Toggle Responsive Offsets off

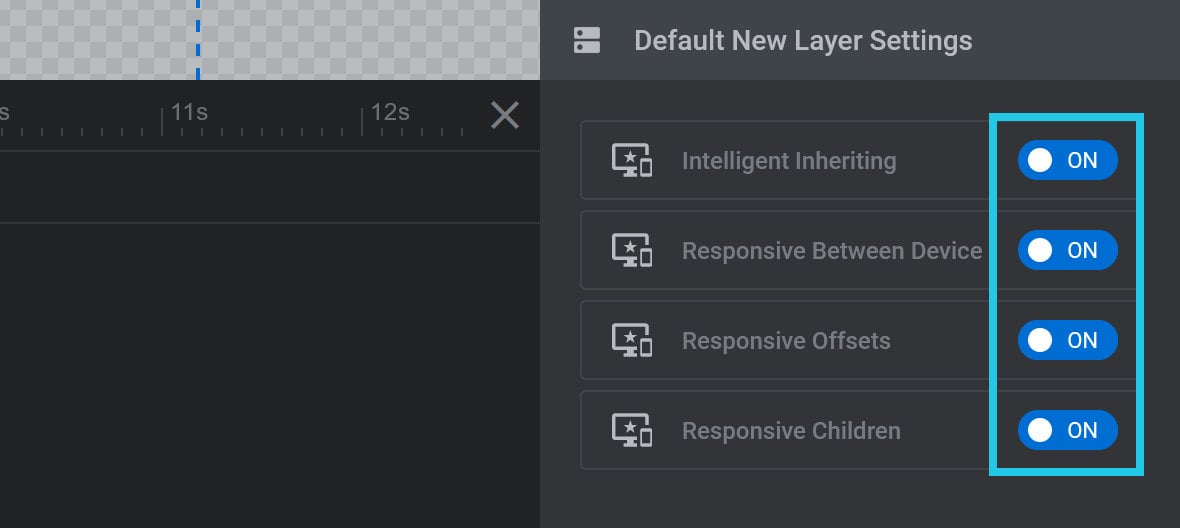pyautogui.click(x=1068, y=340)
